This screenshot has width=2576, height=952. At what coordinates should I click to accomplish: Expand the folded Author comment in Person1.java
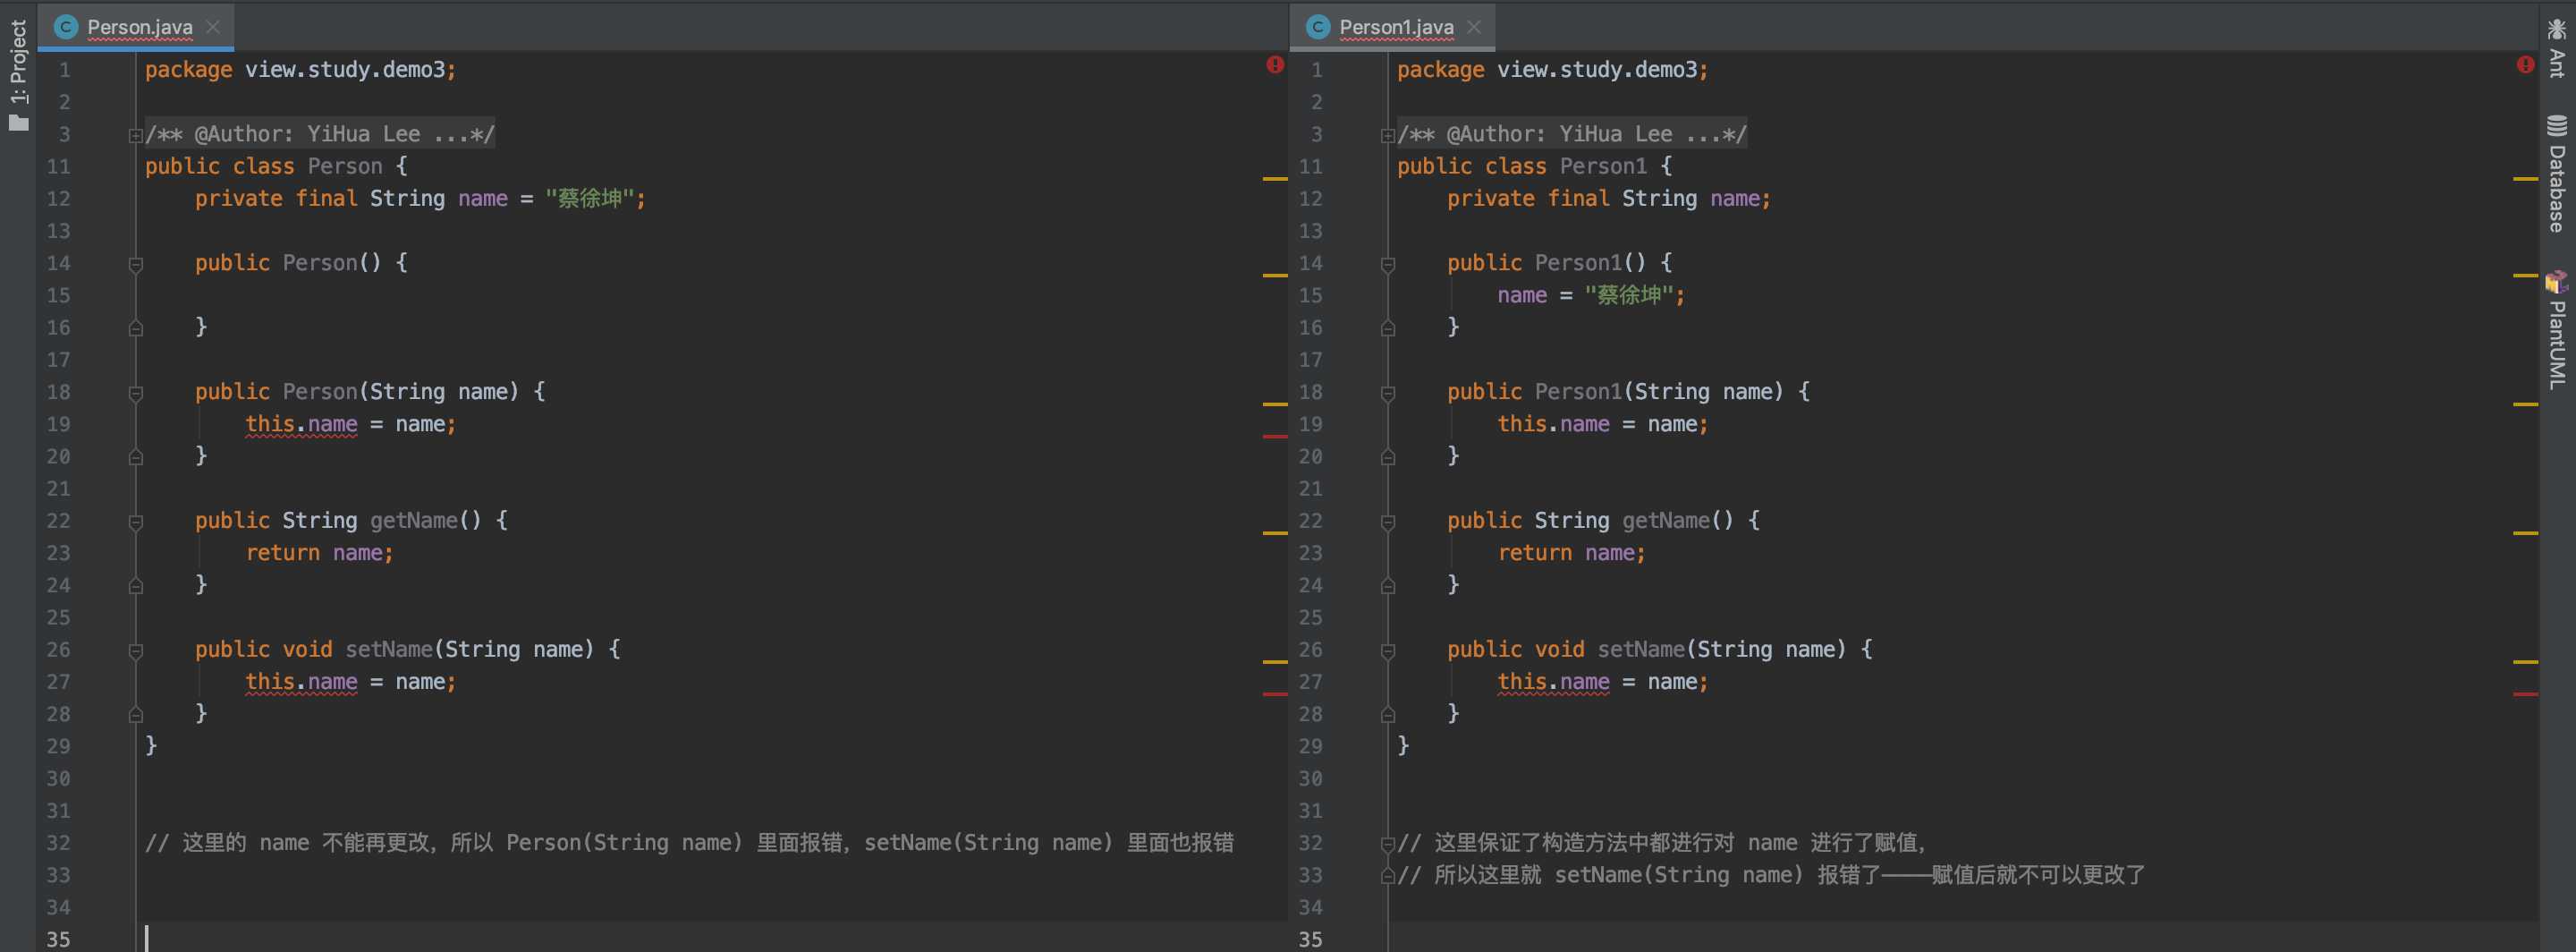coord(1388,135)
